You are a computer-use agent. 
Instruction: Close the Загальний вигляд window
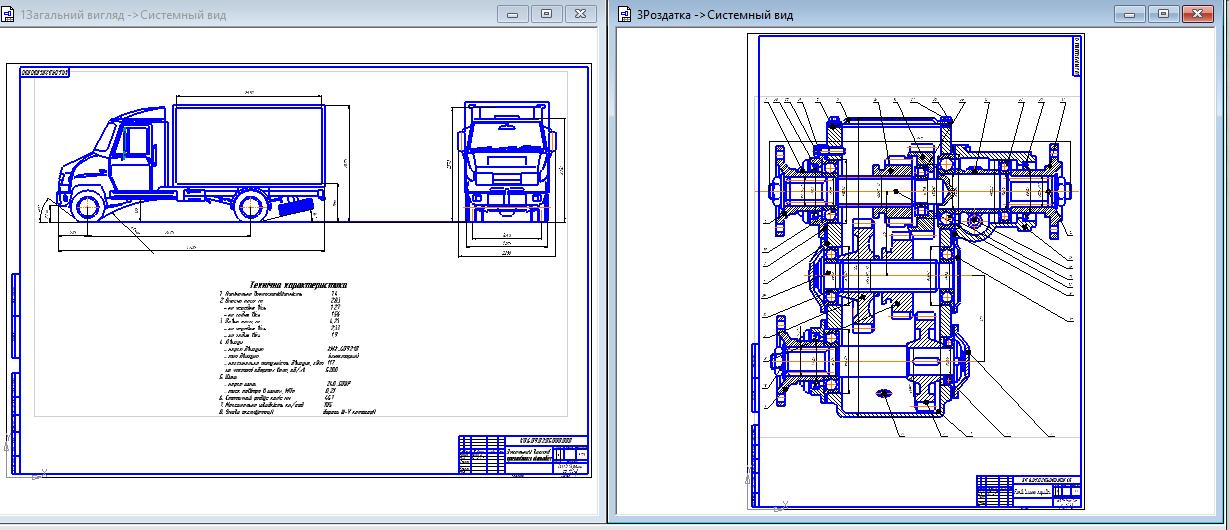pyautogui.click(x=580, y=13)
